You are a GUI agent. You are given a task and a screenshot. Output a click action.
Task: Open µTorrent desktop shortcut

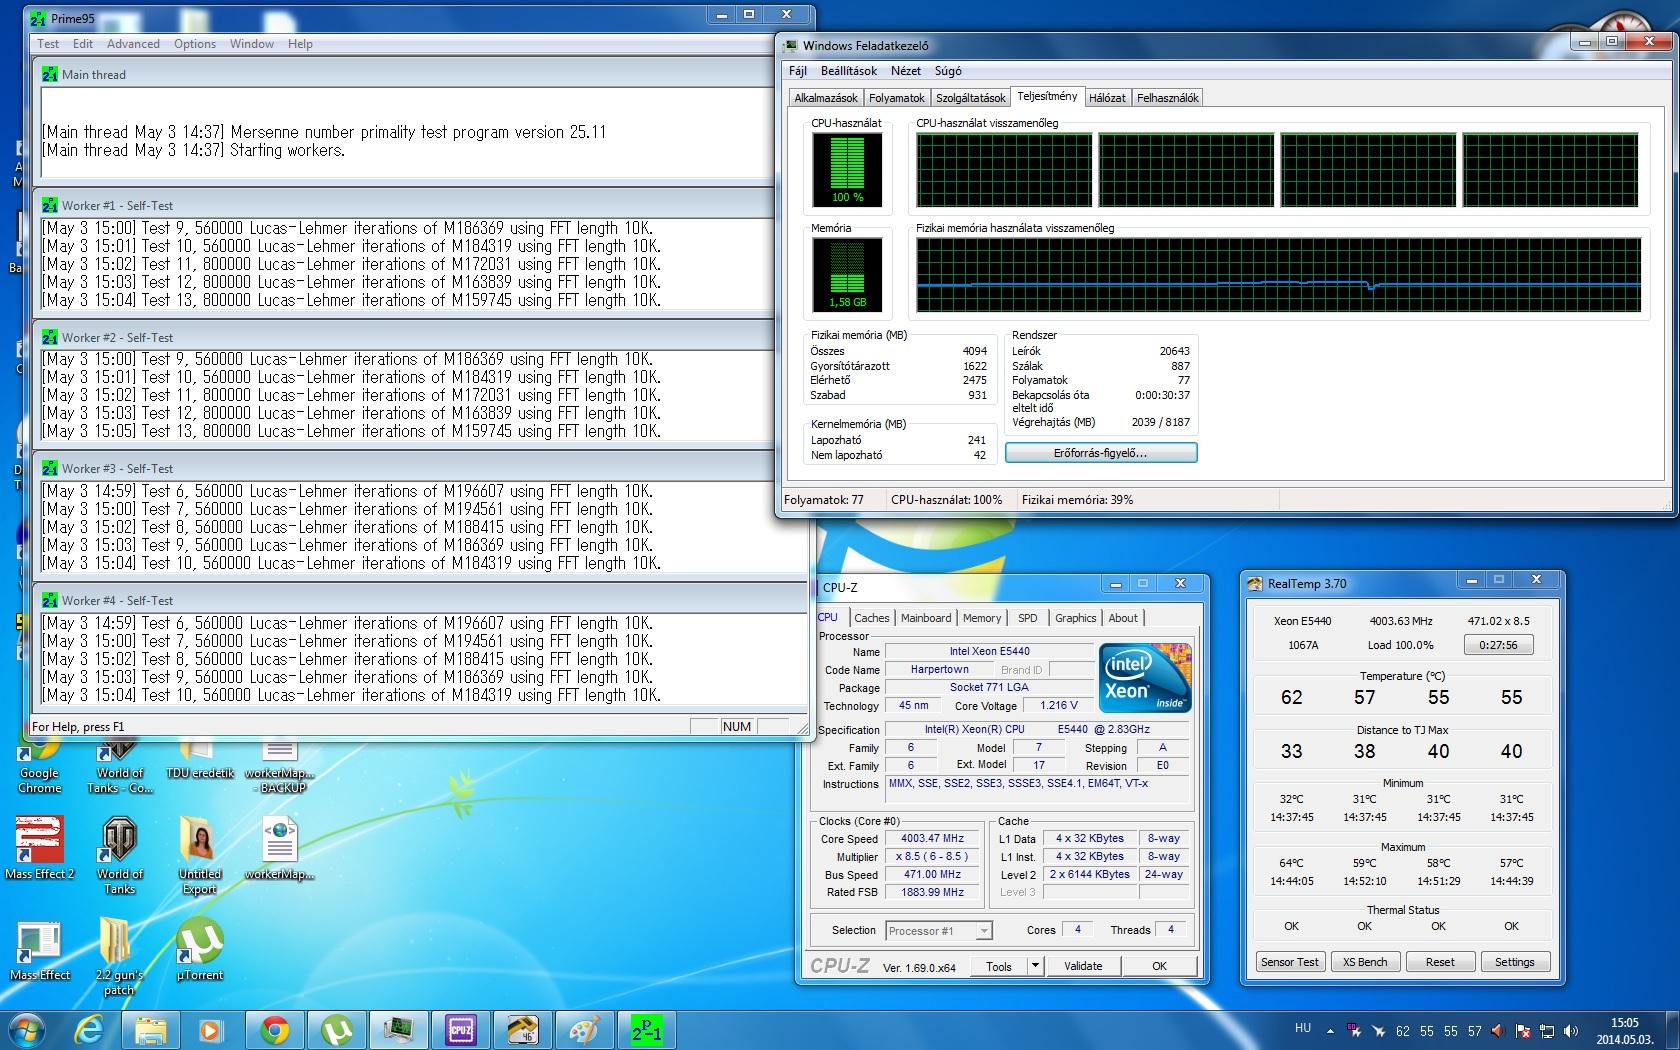click(200, 950)
